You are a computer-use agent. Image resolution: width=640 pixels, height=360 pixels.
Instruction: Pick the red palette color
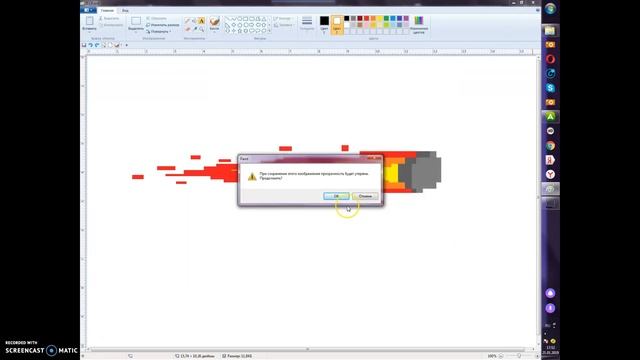pyautogui.click(x=367, y=18)
